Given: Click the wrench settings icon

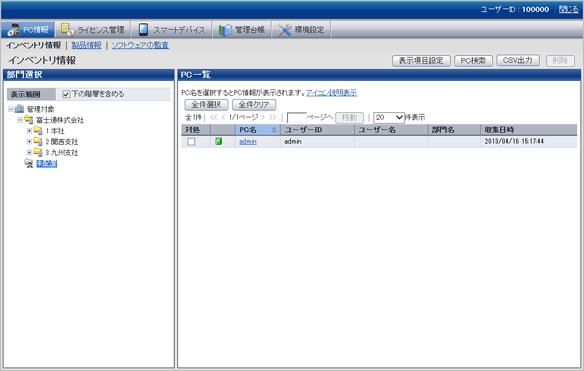Looking at the screenshot, I should tap(285, 30).
